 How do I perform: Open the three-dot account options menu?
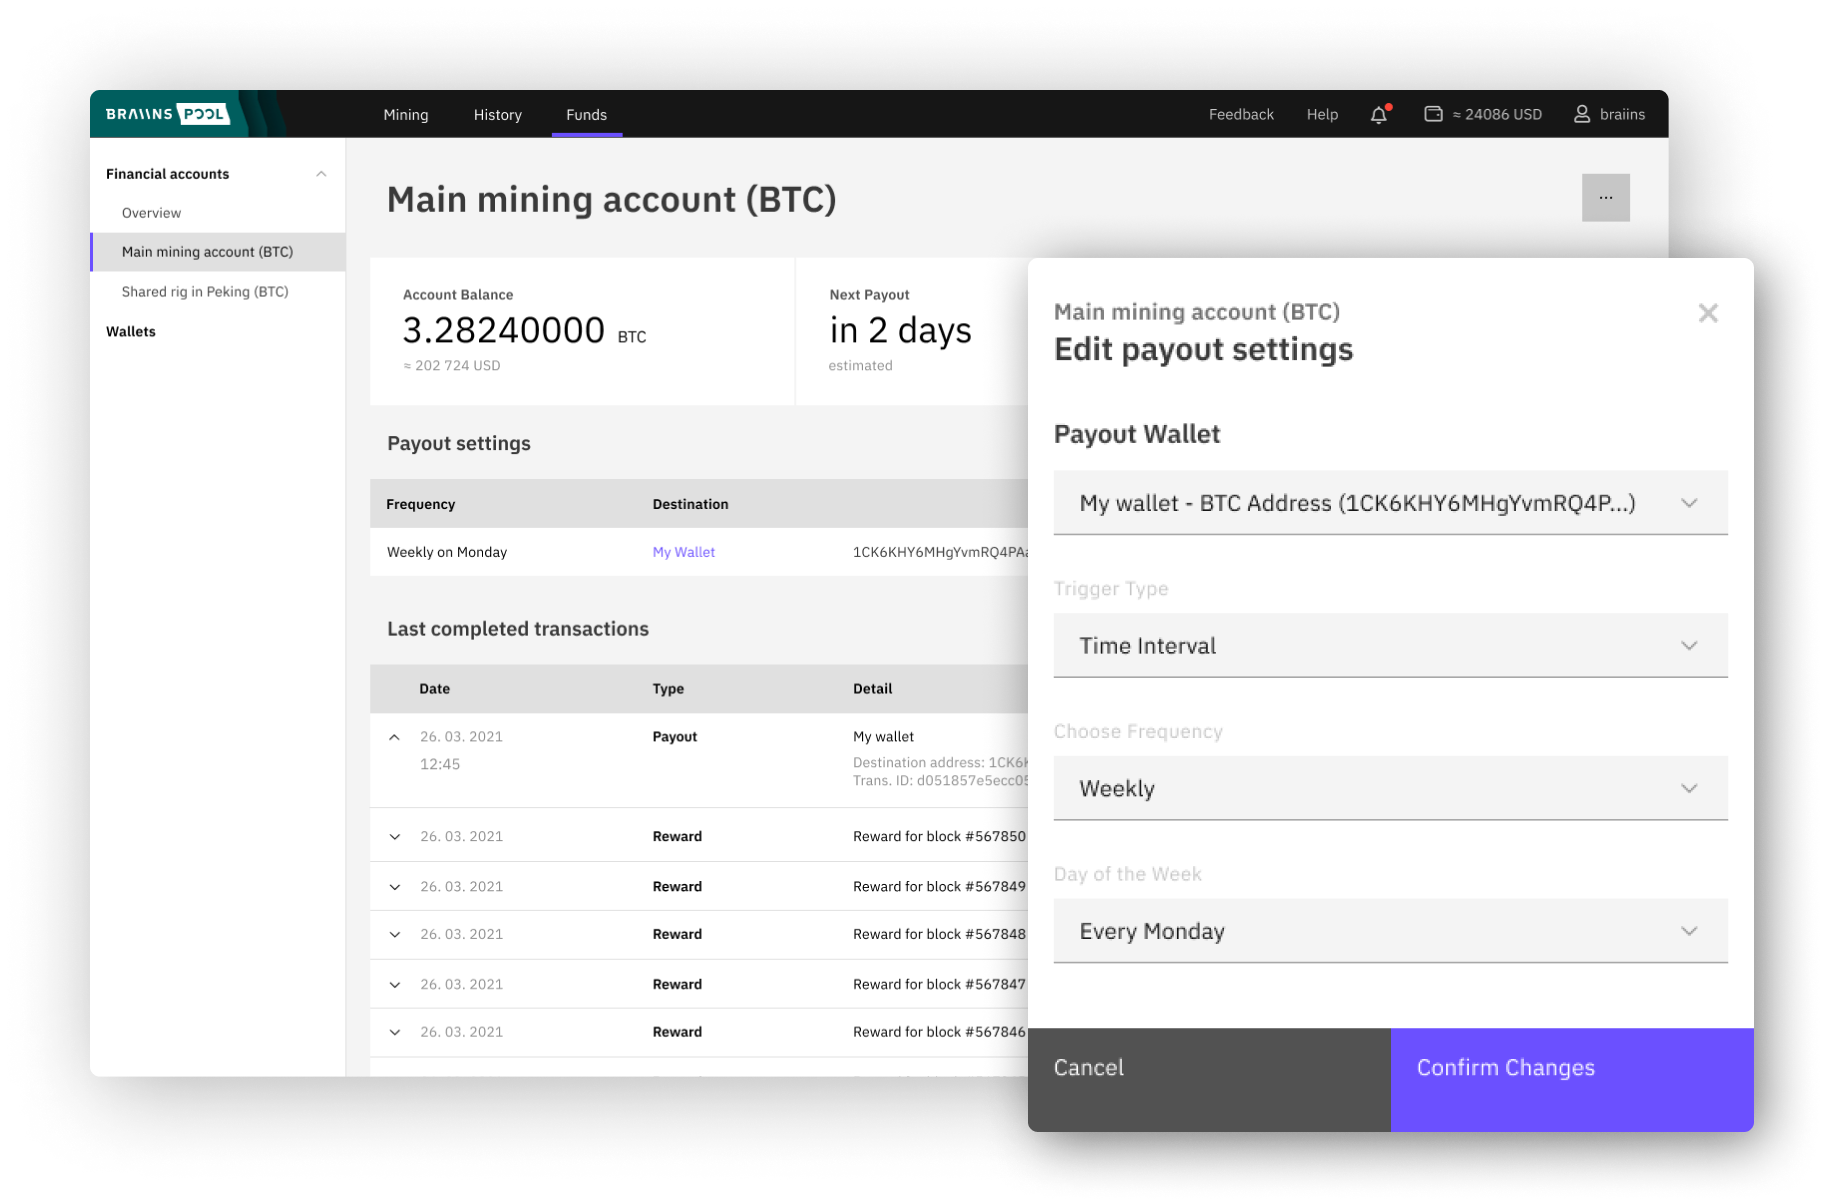pos(1605,198)
